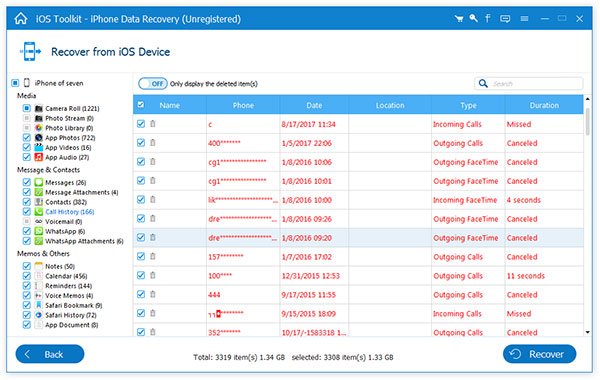Viewport: 600px width, 380px height.
Task: Open the Facebook share icon
Action: 488,18
